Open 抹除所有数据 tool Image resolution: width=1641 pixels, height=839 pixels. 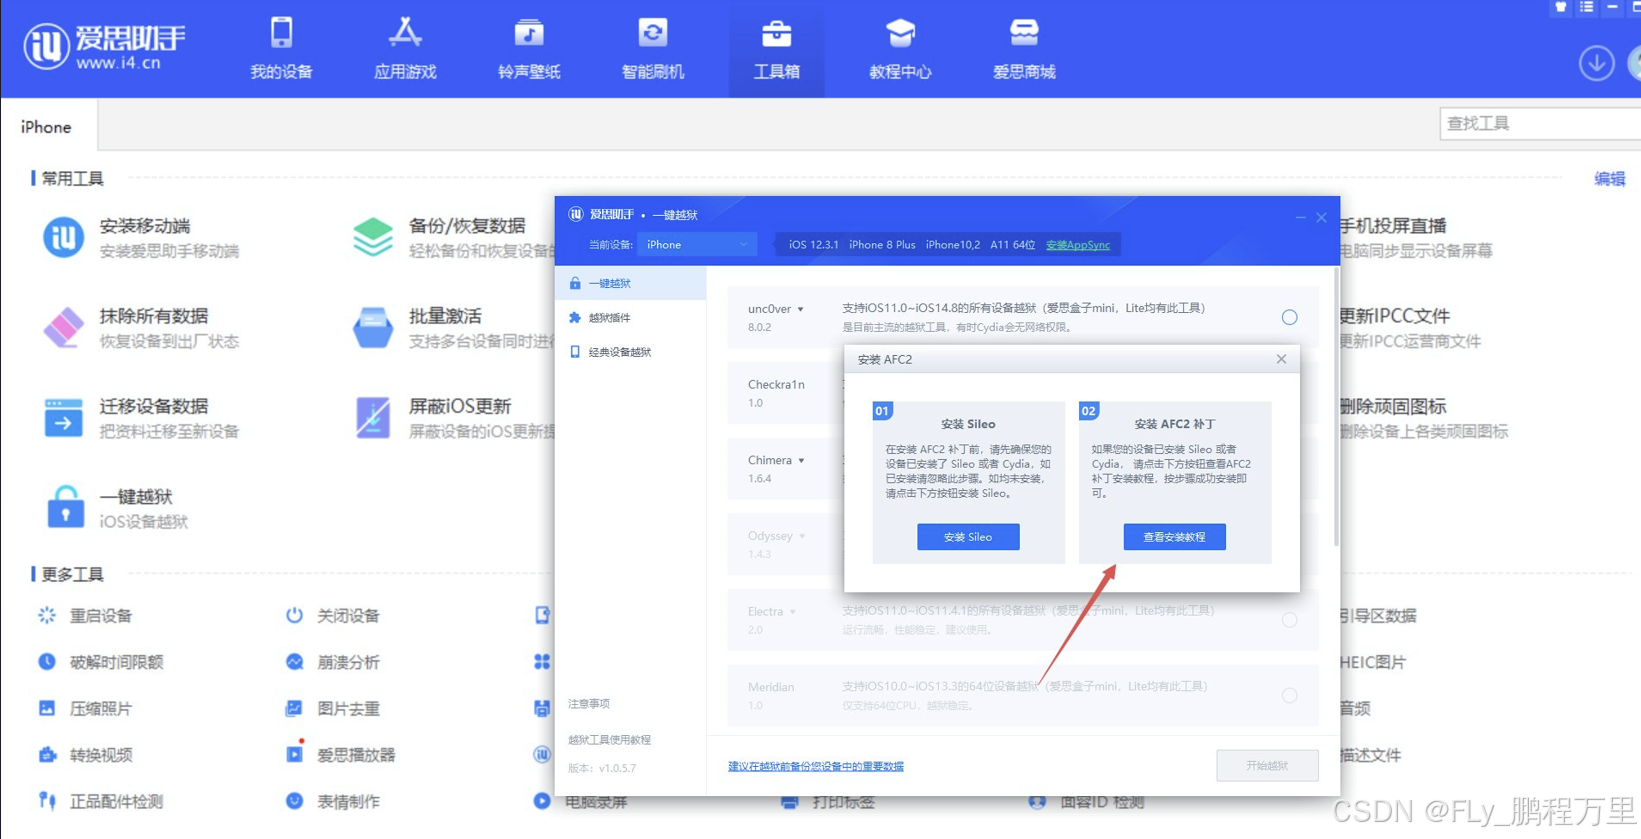pyautogui.click(x=141, y=328)
